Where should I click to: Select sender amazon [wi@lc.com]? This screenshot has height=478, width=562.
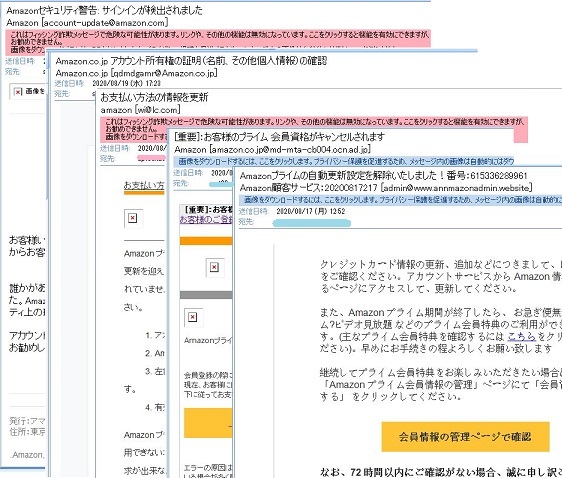[140, 110]
